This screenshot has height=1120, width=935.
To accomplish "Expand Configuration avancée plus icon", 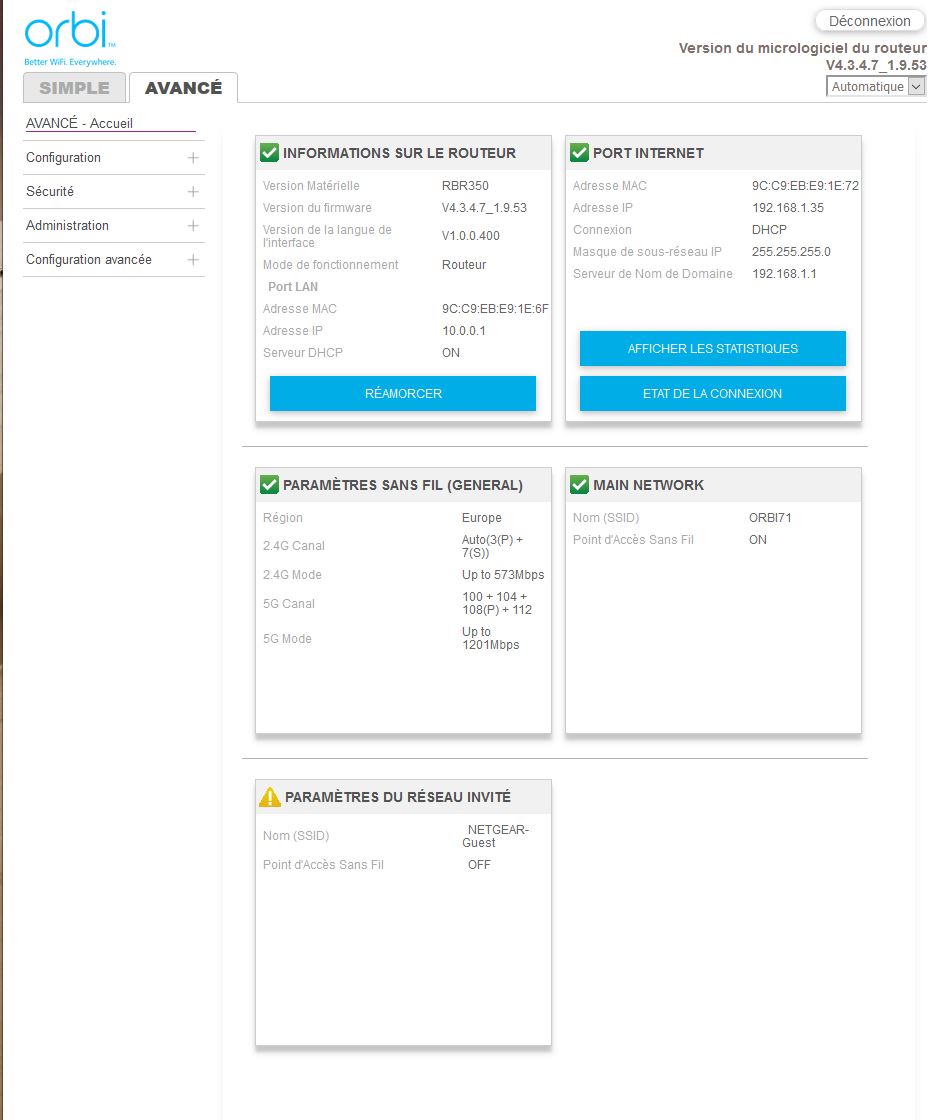I will [x=193, y=260].
